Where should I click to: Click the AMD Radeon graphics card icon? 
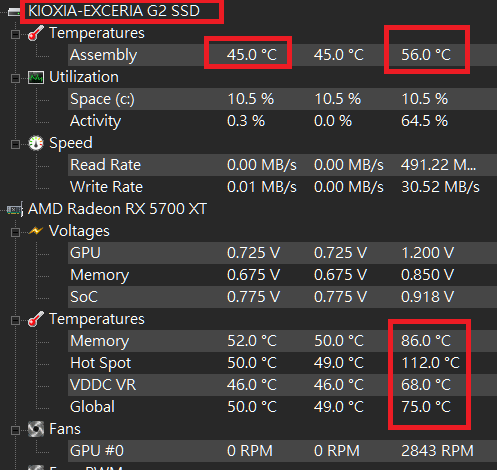[x=15, y=209]
